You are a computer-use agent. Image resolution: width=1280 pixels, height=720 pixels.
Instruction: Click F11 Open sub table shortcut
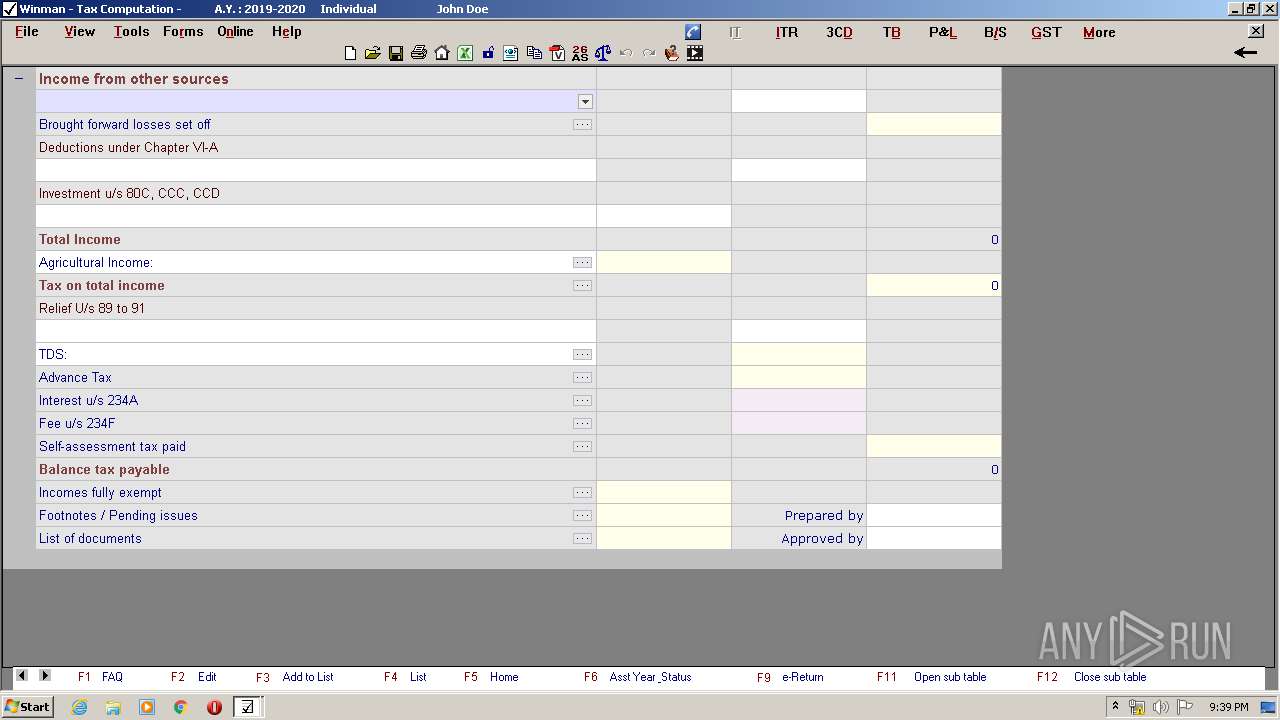(931, 677)
